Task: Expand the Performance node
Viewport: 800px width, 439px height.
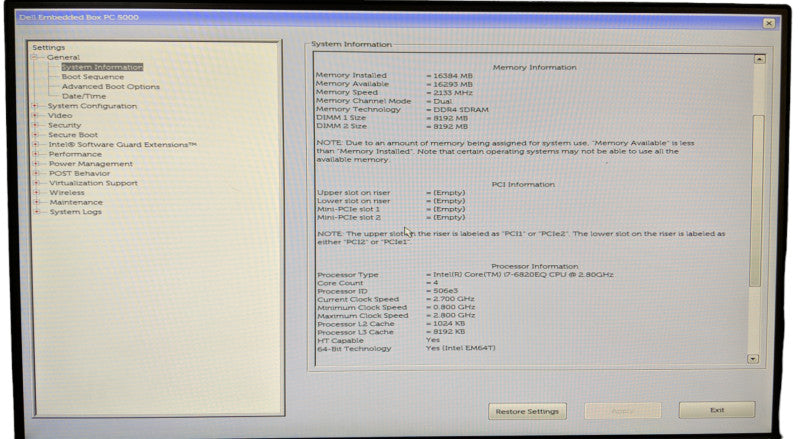Action: (36, 154)
